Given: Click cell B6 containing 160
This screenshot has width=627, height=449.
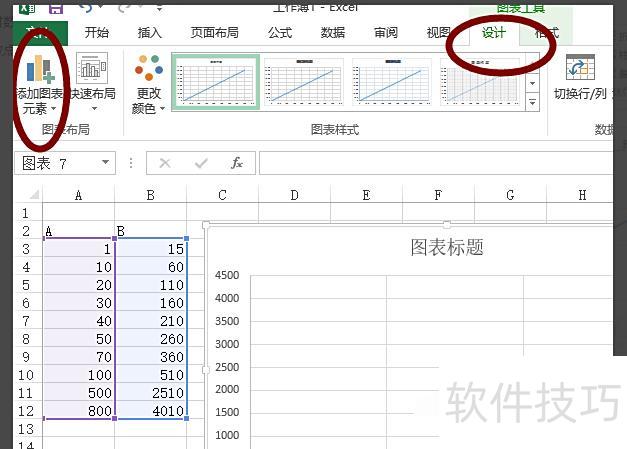Looking at the screenshot, I should tap(150, 303).
